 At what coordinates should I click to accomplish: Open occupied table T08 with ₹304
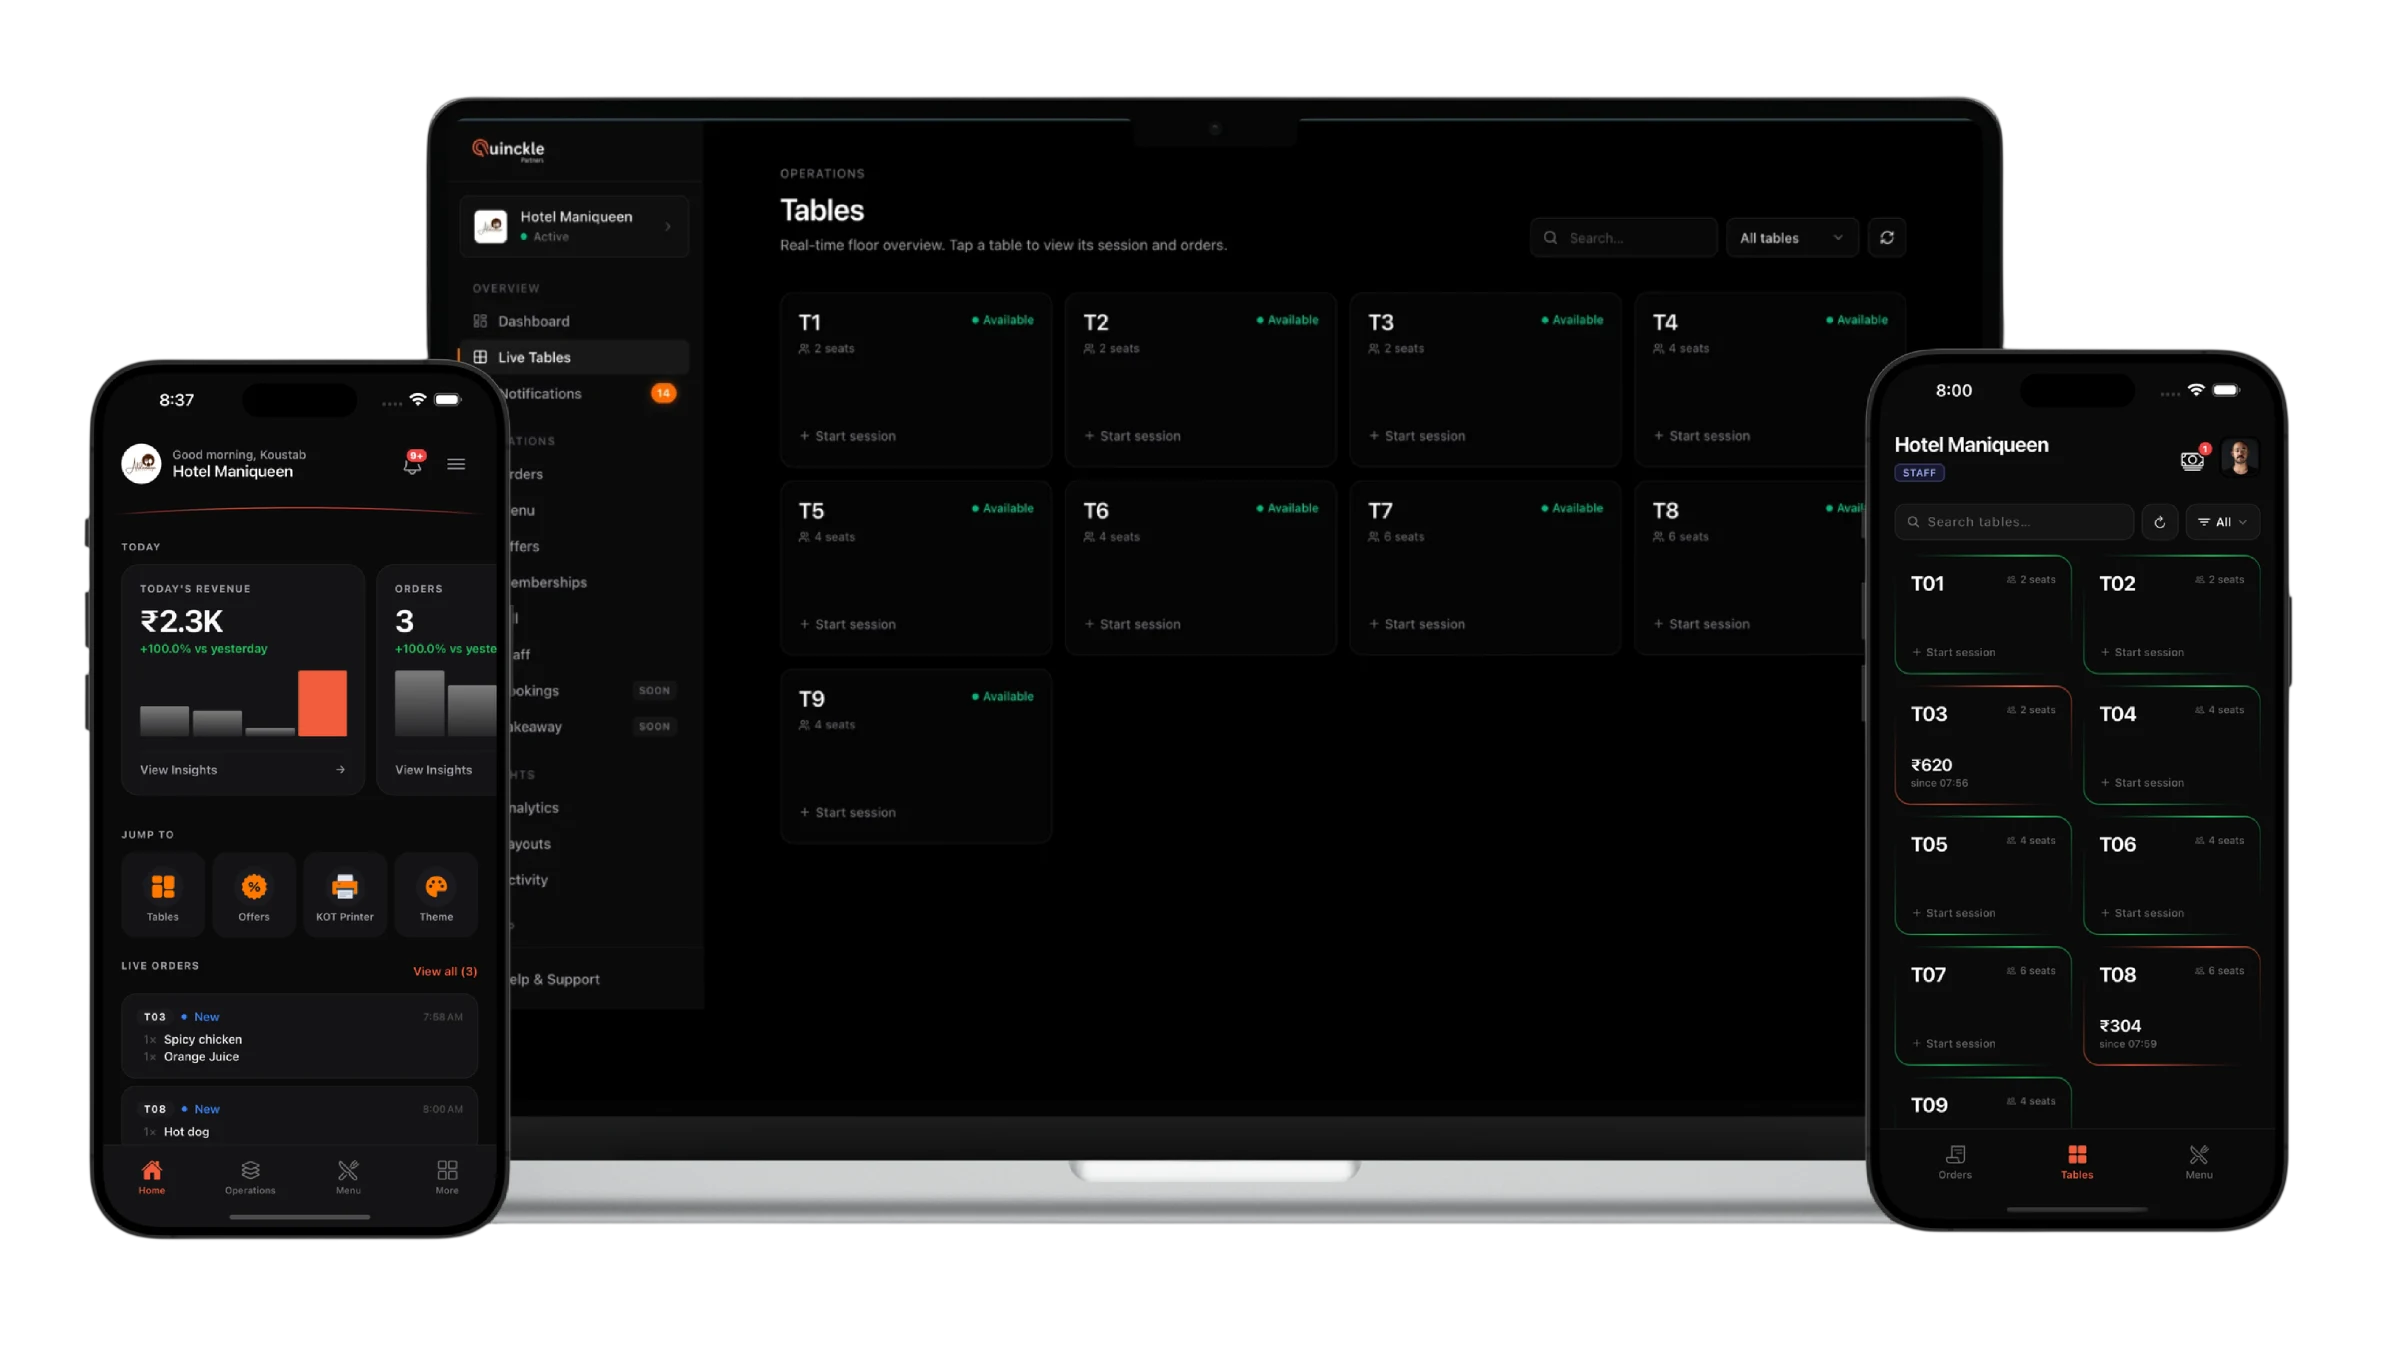(2172, 1007)
